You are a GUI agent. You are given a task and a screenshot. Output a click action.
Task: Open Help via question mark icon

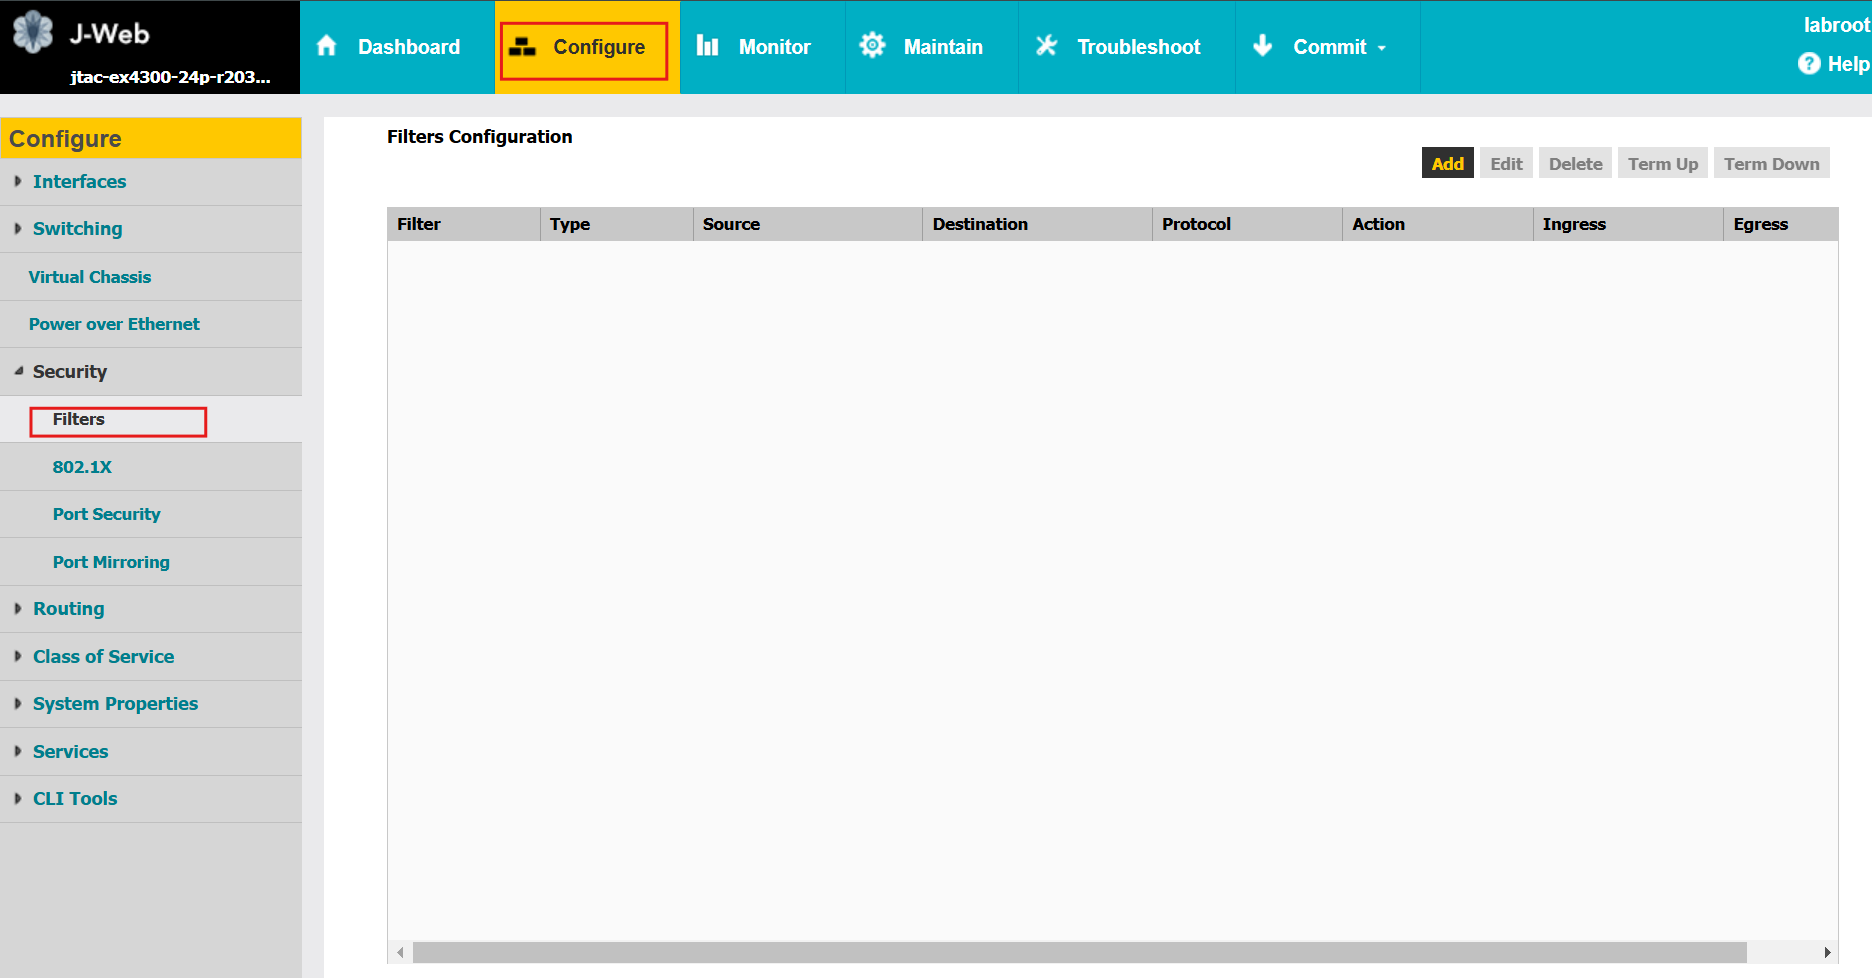(x=1809, y=63)
